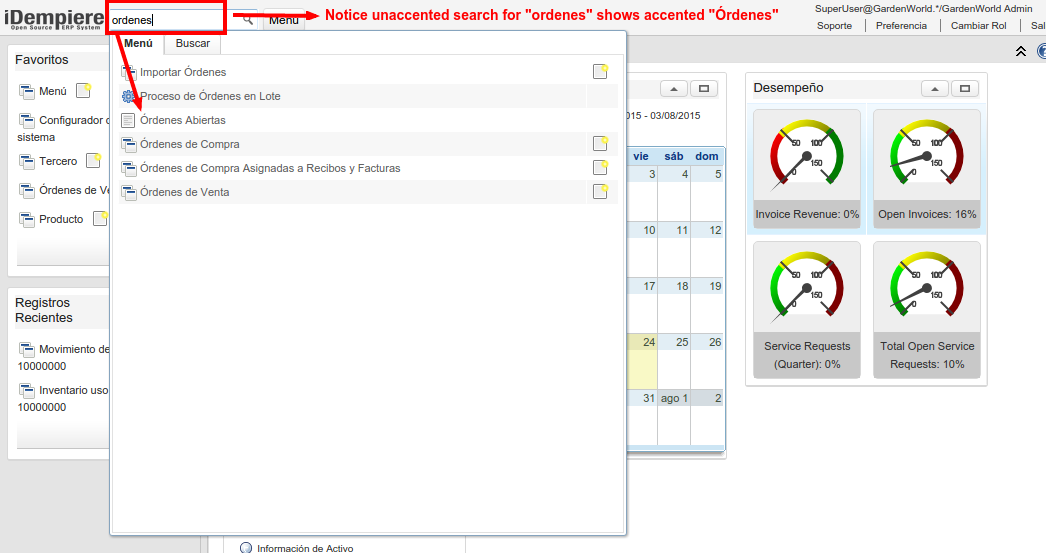This screenshot has width=1046, height=553.
Task: Open Órdenes de Compra Asignadas a Recibos y Facturas
Action: coord(270,168)
